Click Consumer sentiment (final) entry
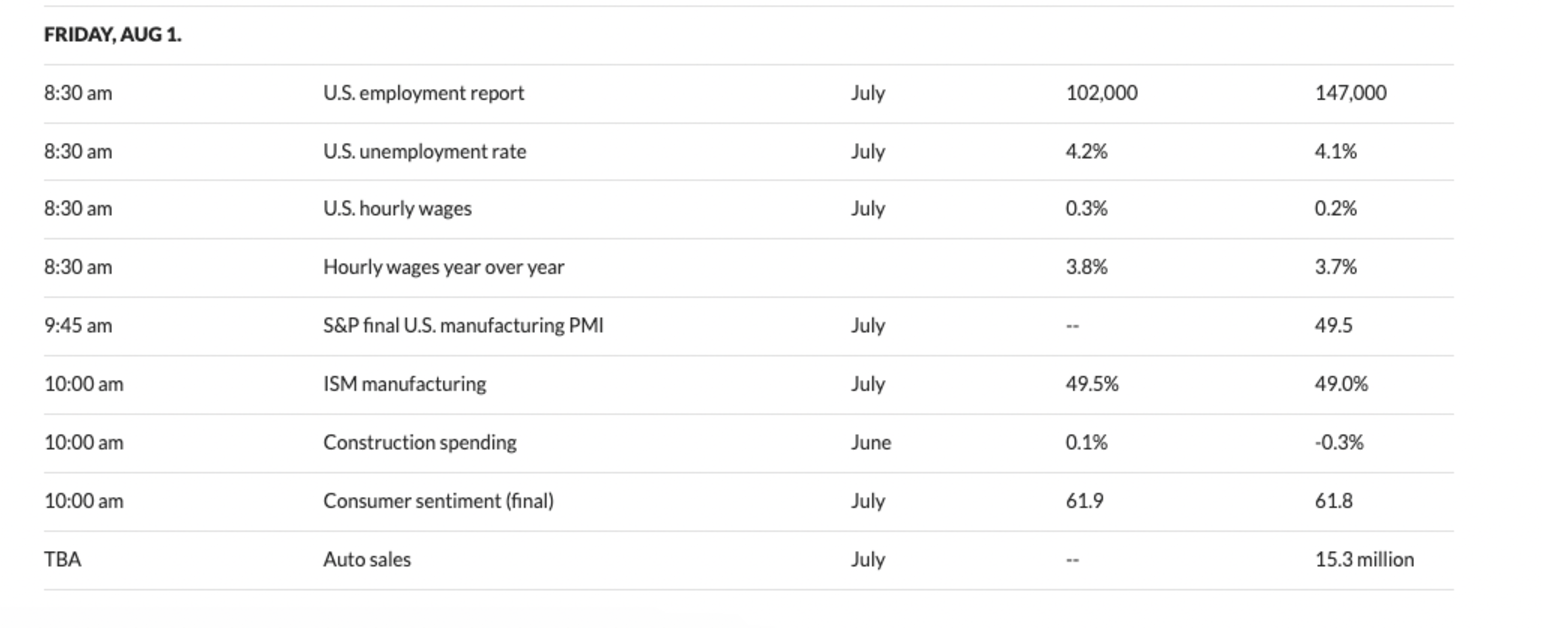This screenshot has width=1542, height=628. 438,501
